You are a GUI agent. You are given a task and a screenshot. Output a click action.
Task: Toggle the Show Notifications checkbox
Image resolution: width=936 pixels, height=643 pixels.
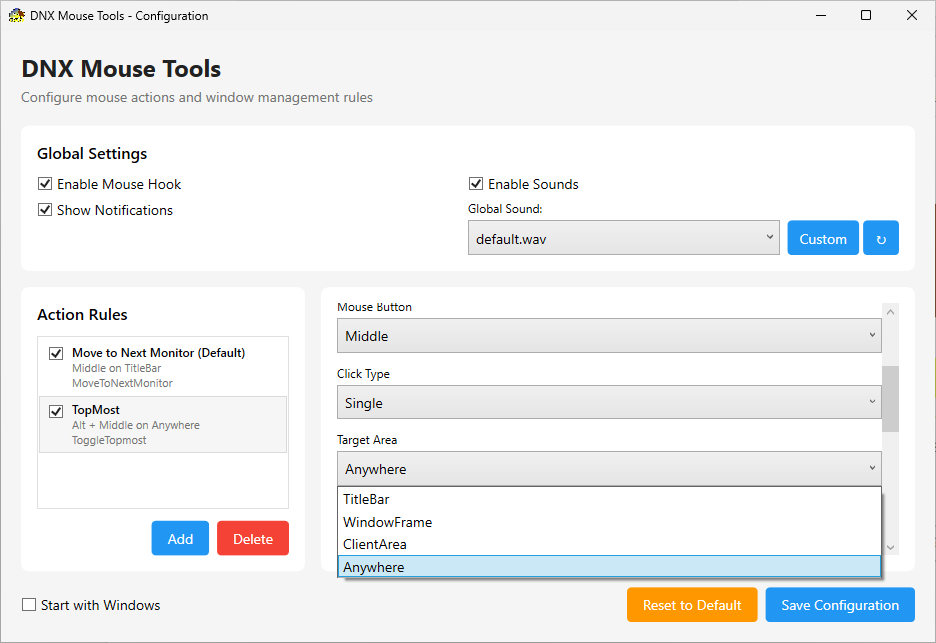pos(45,210)
